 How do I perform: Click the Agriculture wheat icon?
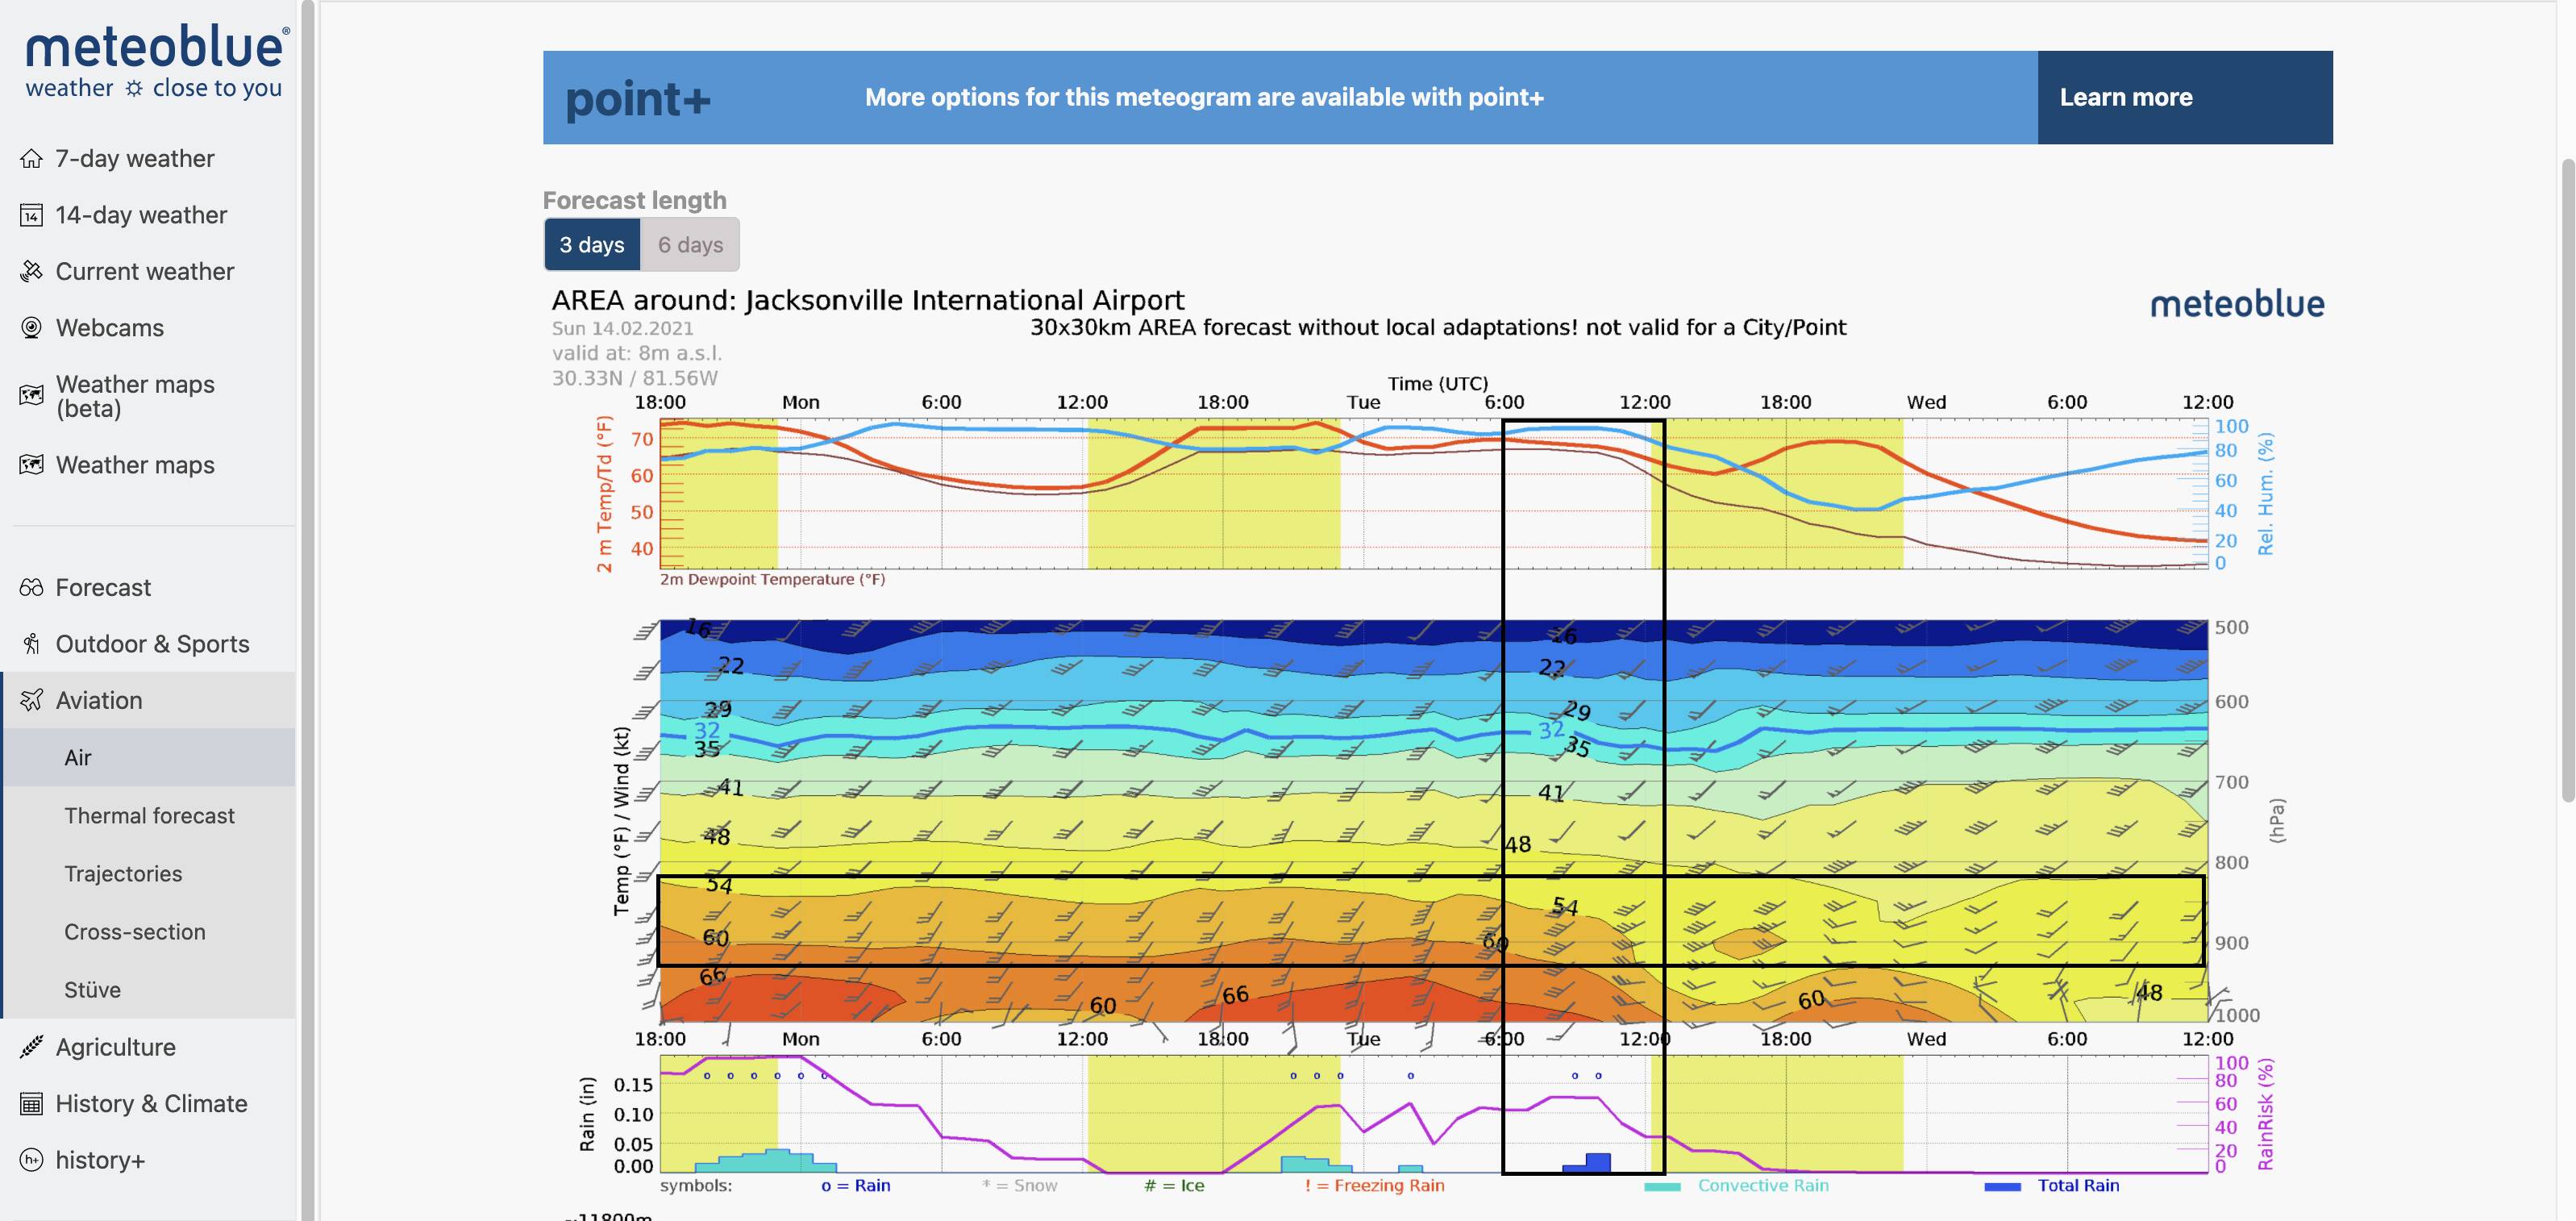(31, 1047)
